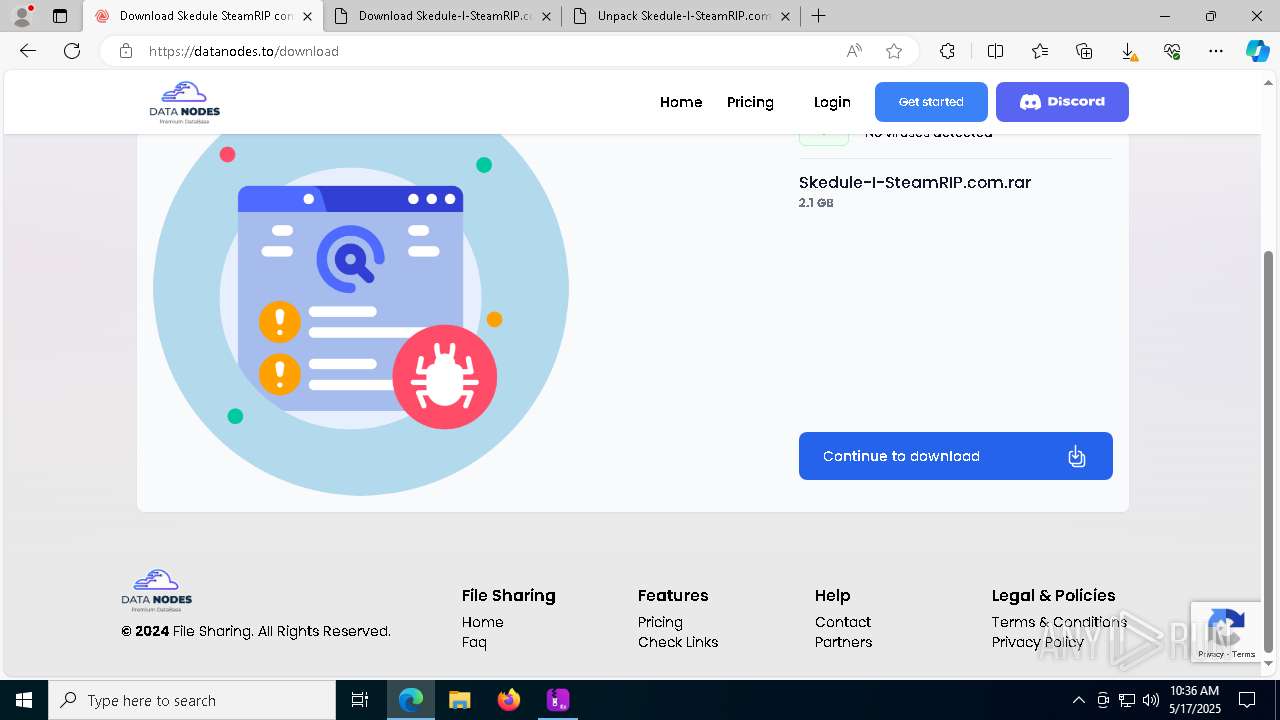The height and width of the screenshot is (720, 1280).
Task: Open notification center icon
Action: point(1247,700)
